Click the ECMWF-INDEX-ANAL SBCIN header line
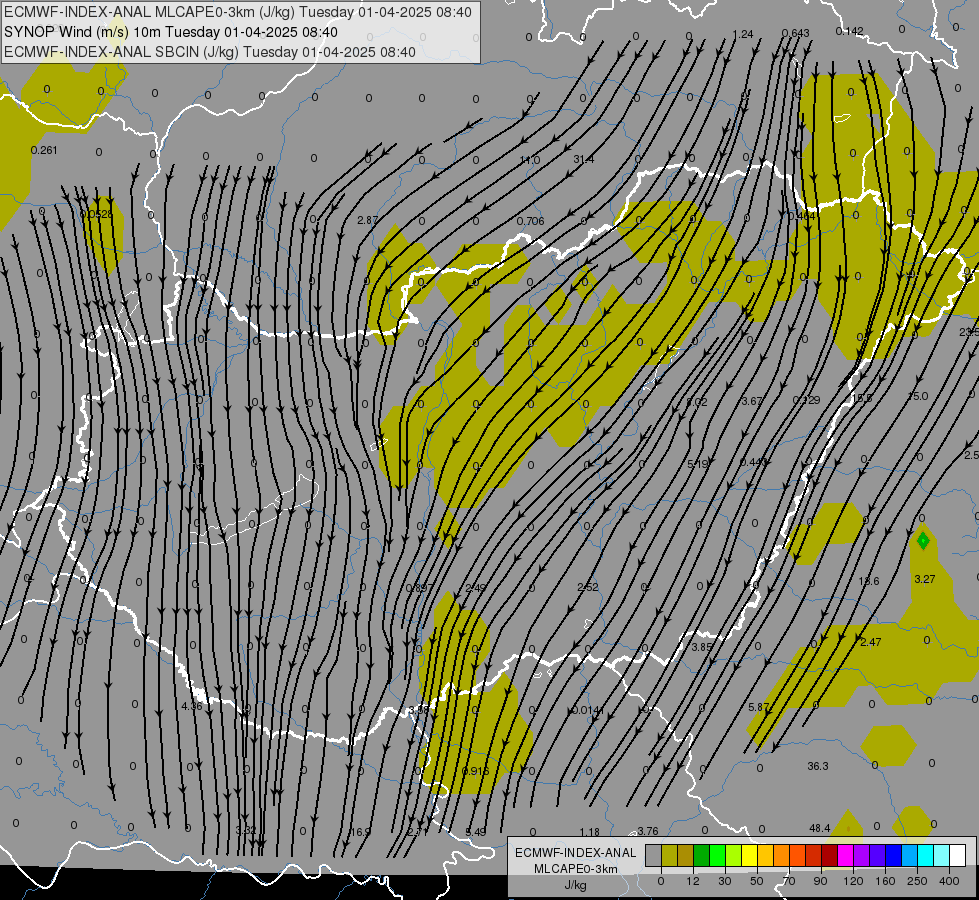 [x=210, y=52]
